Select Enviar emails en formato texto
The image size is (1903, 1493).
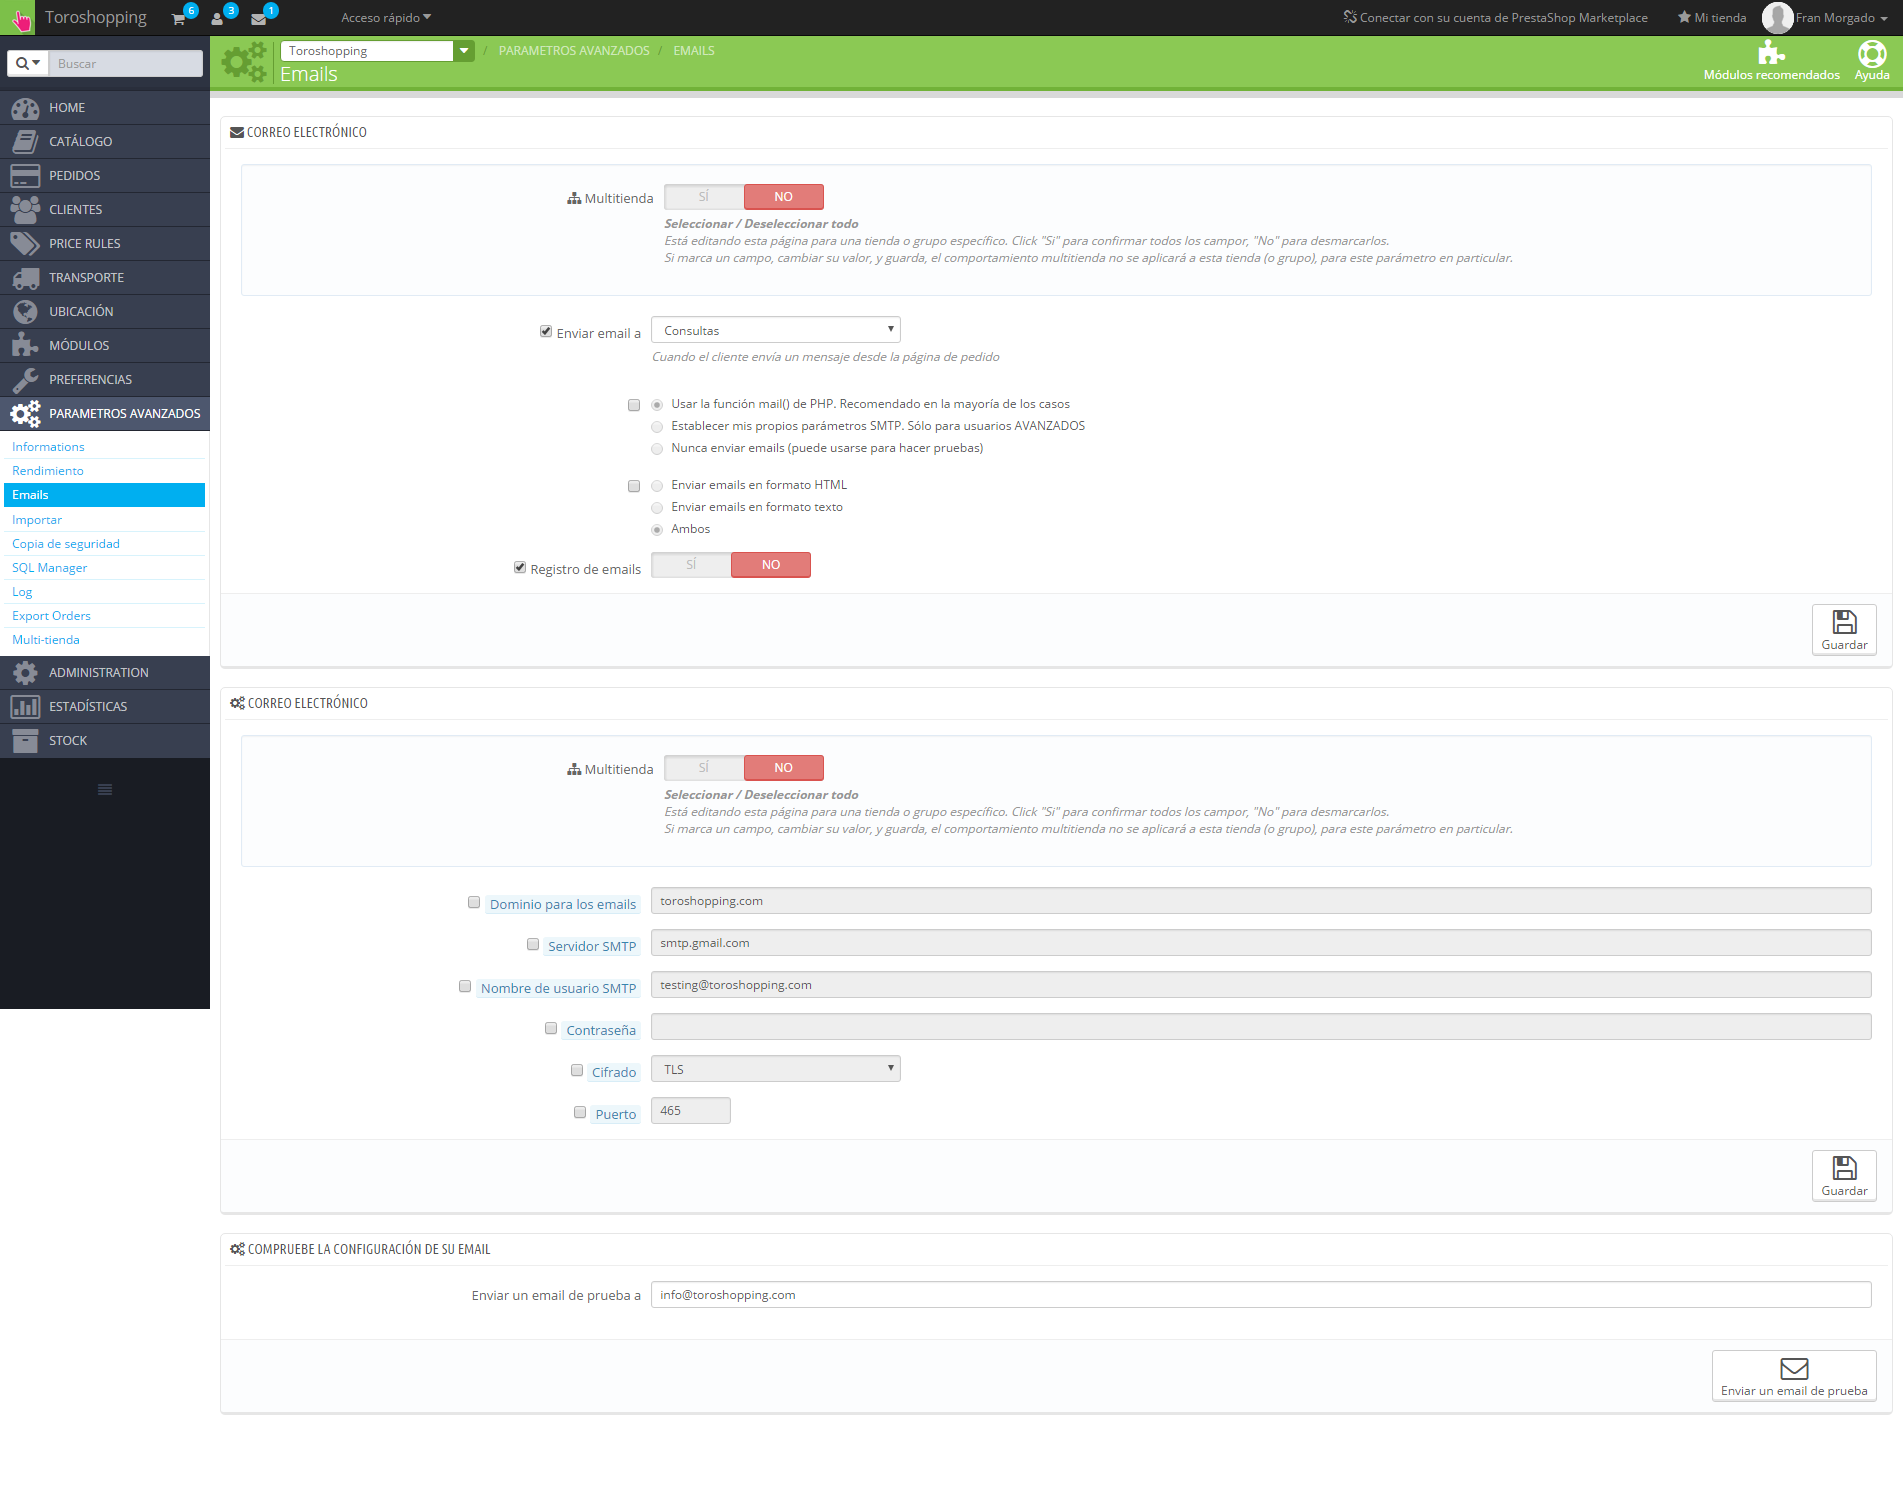tap(657, 508)
